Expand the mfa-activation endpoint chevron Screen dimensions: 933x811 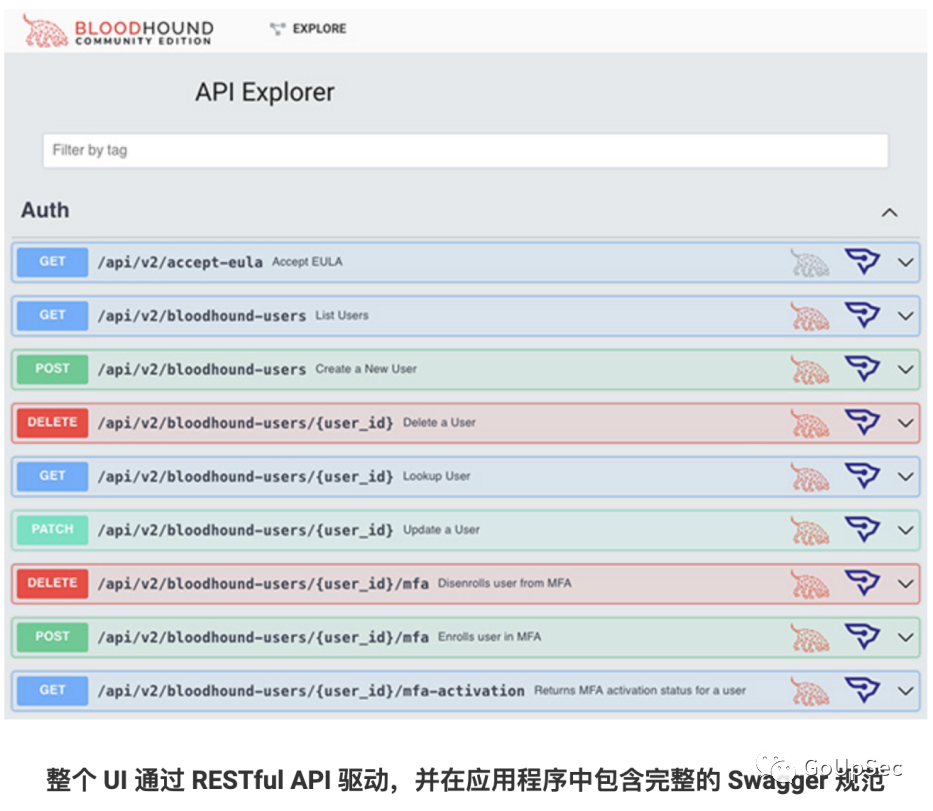click(x=906, y=691)
